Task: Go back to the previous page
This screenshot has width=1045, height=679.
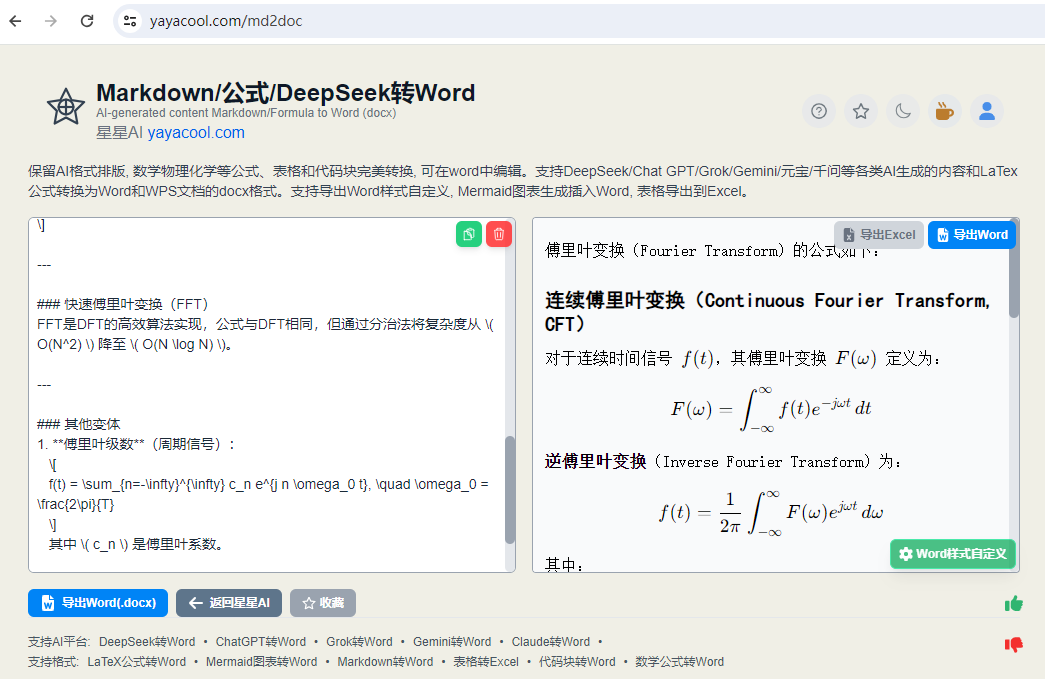Action: [x=15, y=21]
